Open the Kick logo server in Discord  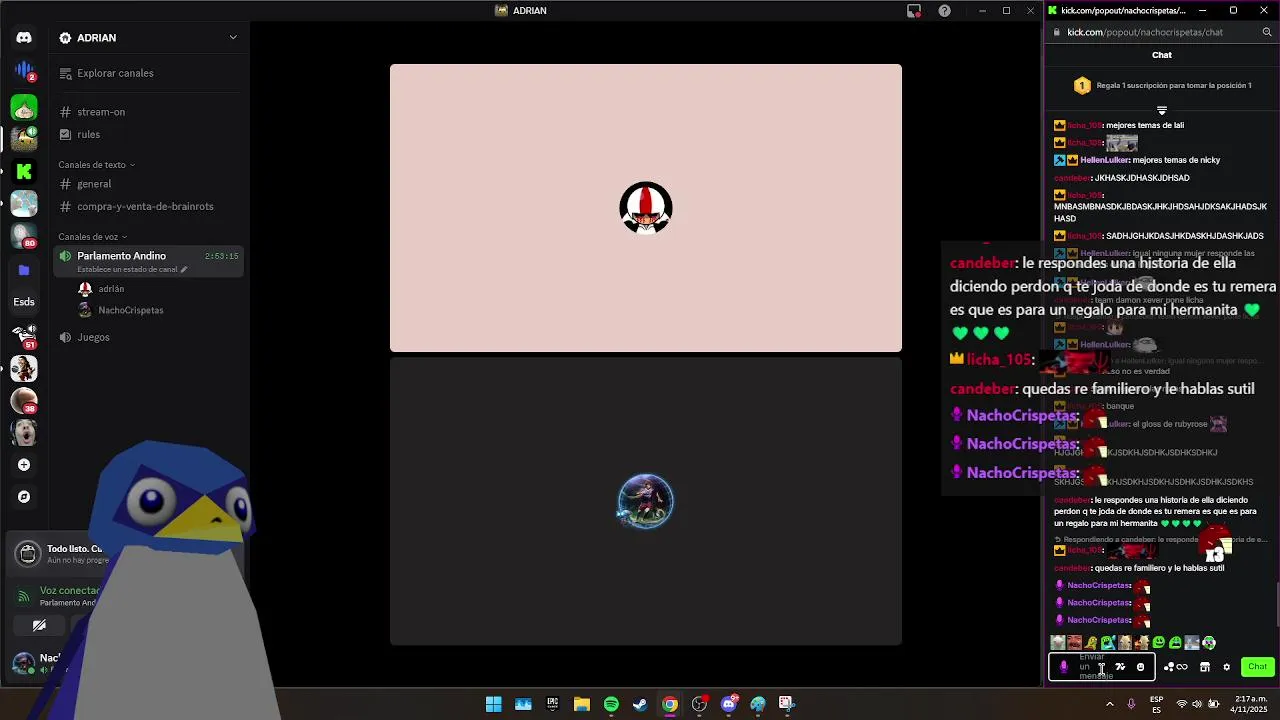[24, 171]
